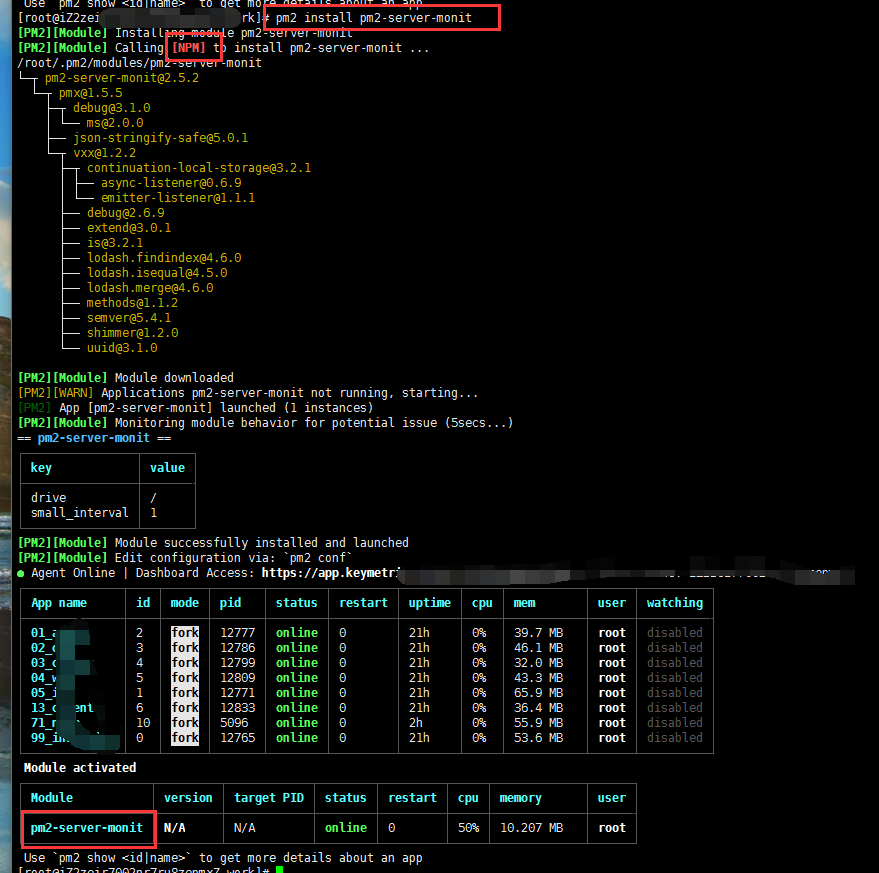Click emitter-listener@1.1.1 entry

(x=178, y=198)
